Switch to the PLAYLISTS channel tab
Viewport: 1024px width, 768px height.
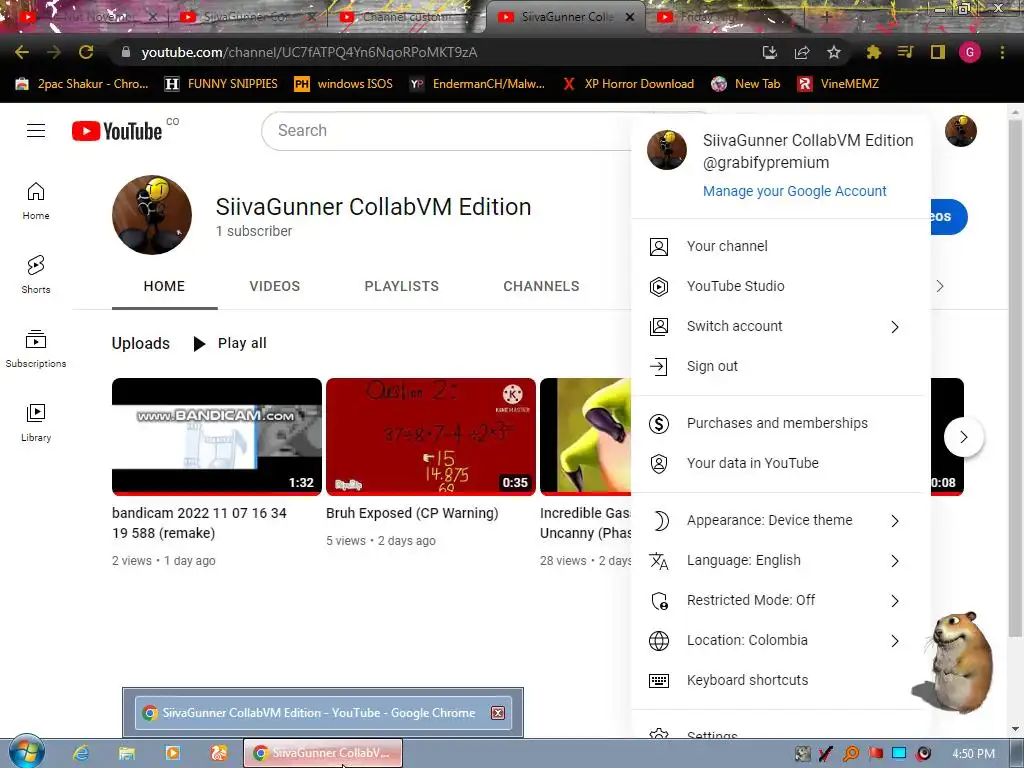402,286
